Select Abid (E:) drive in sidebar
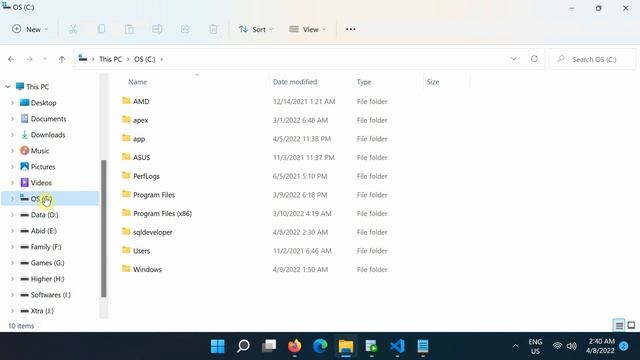Image resolution: width=640 pixels, height=360 pixels. pyautogui.click(x=44, y=231)
